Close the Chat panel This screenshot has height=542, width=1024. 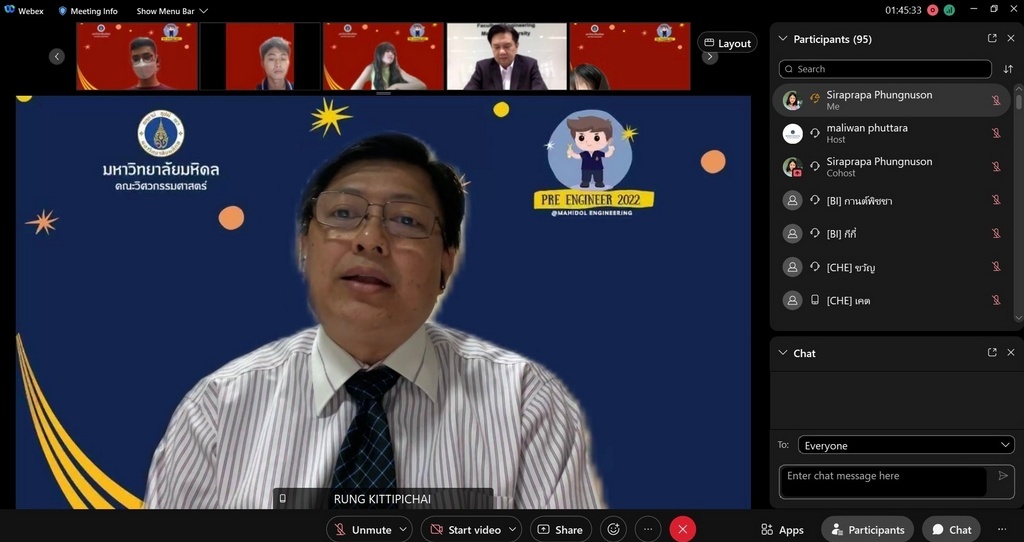(x=1011, y=353)
